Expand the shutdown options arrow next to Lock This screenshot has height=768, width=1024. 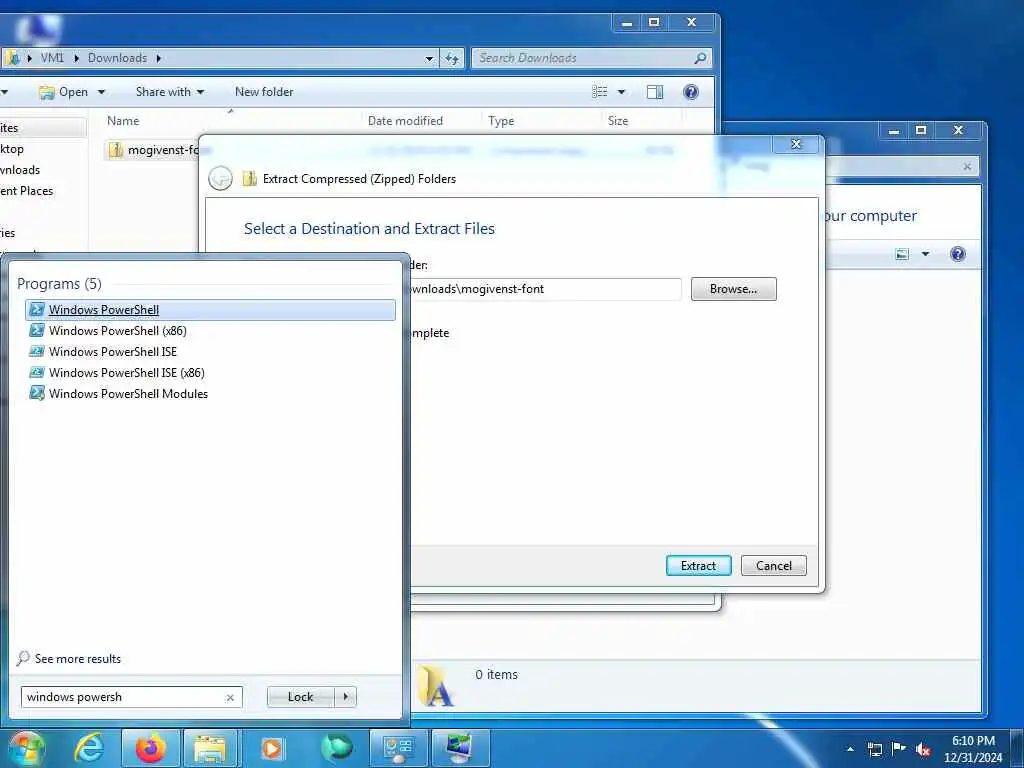(x=345, y=697)
